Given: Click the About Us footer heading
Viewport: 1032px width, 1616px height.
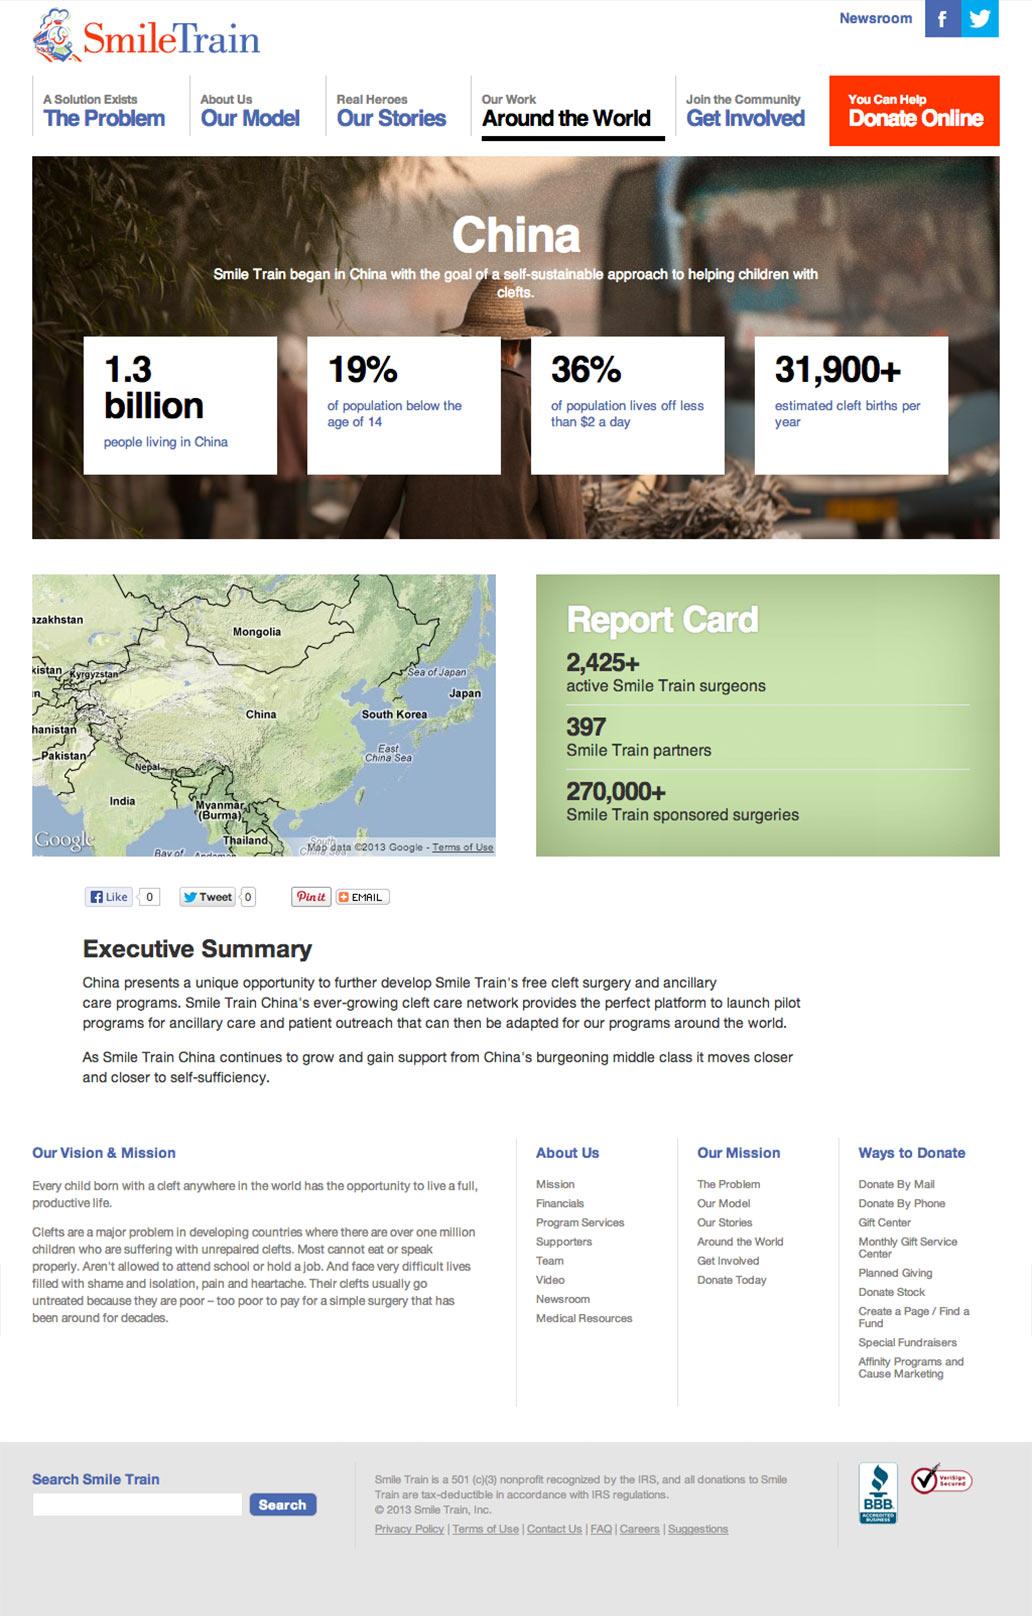Looking at the screenshot, I should pos(567,1153).
